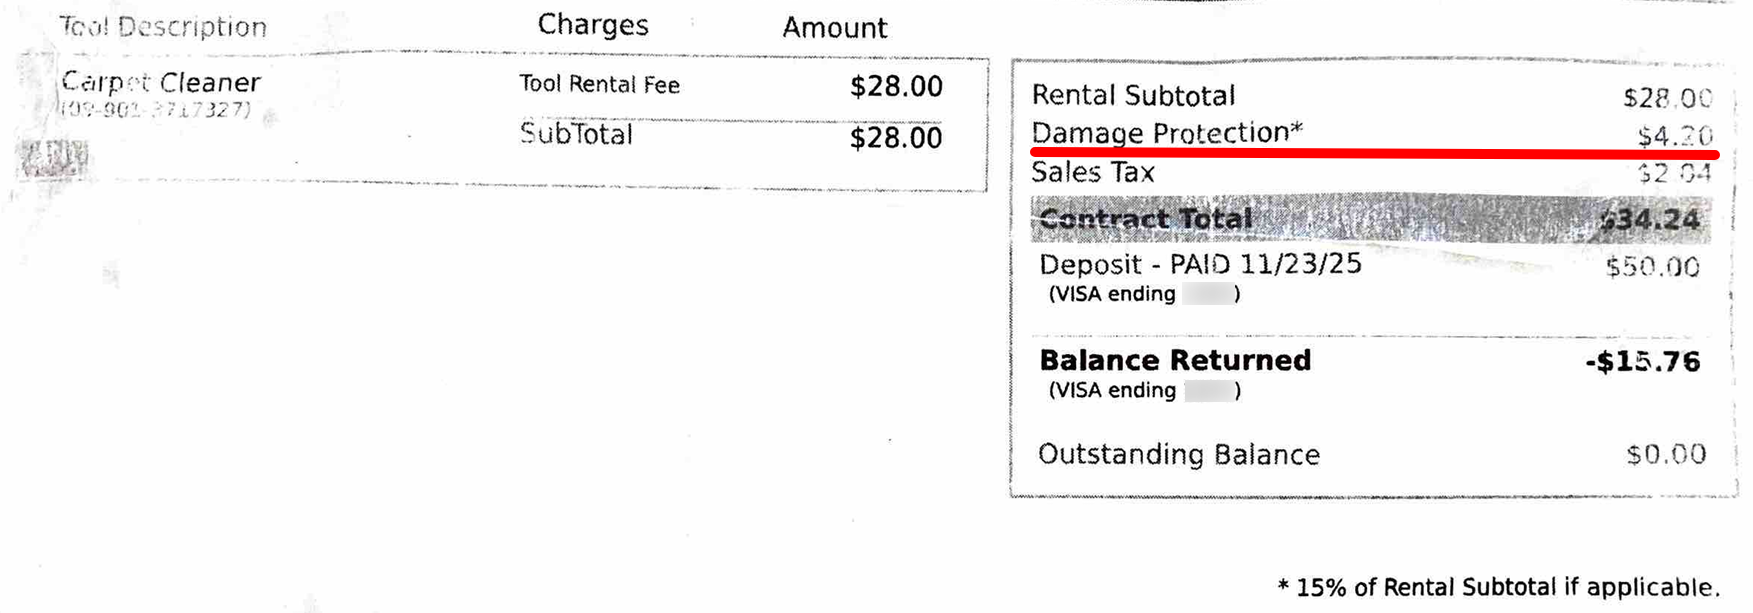1753x613 pixels.
Task: Select the "Carpet Cleaner" item name
Action: click(161, 82)
